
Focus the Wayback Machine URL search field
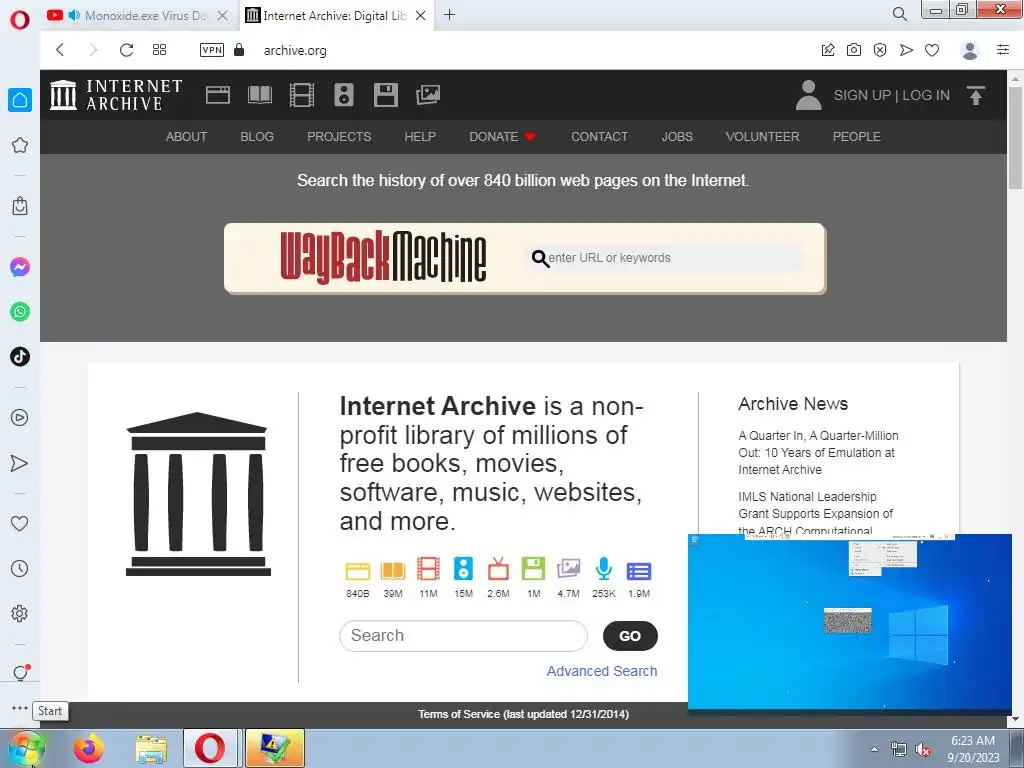tap(666, 258)
